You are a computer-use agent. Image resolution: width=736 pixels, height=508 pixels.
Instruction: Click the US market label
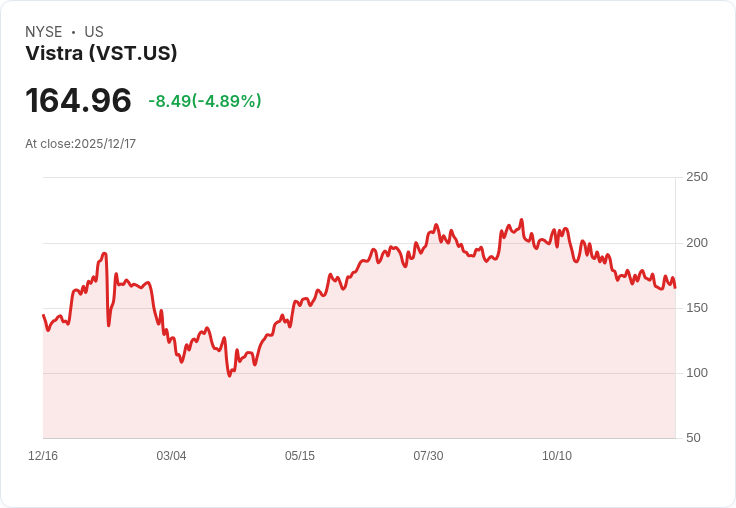point(94,32)
